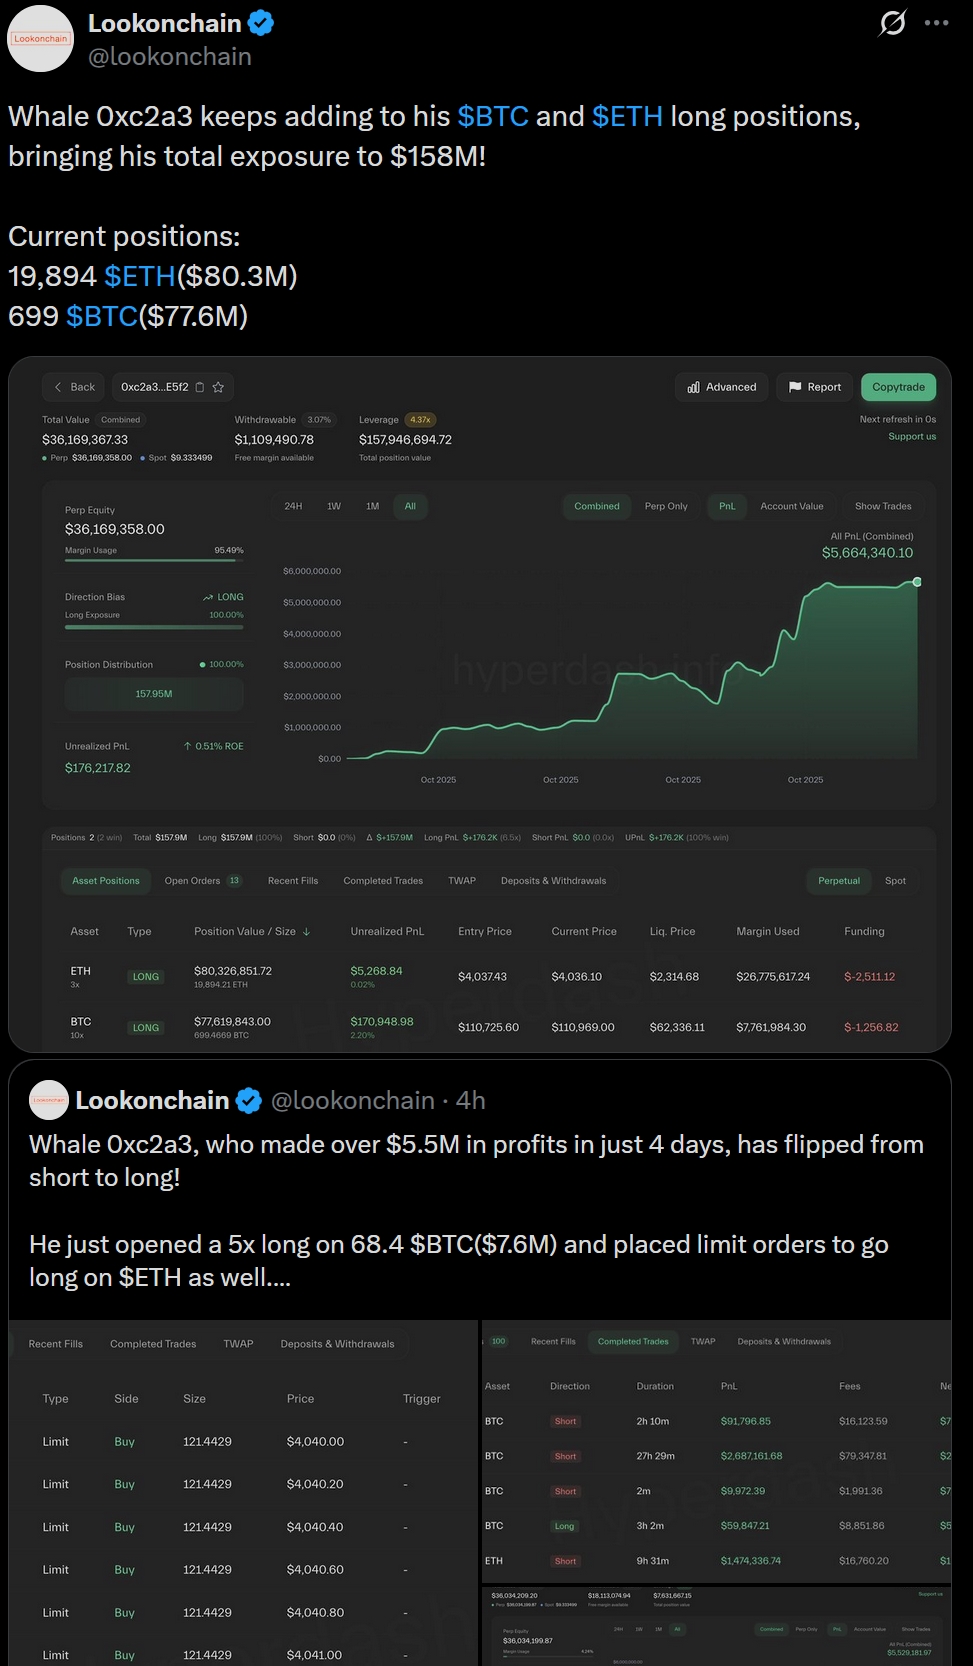Select the 1W time range
Viewport: 973px width, 1666px height.
334,506
